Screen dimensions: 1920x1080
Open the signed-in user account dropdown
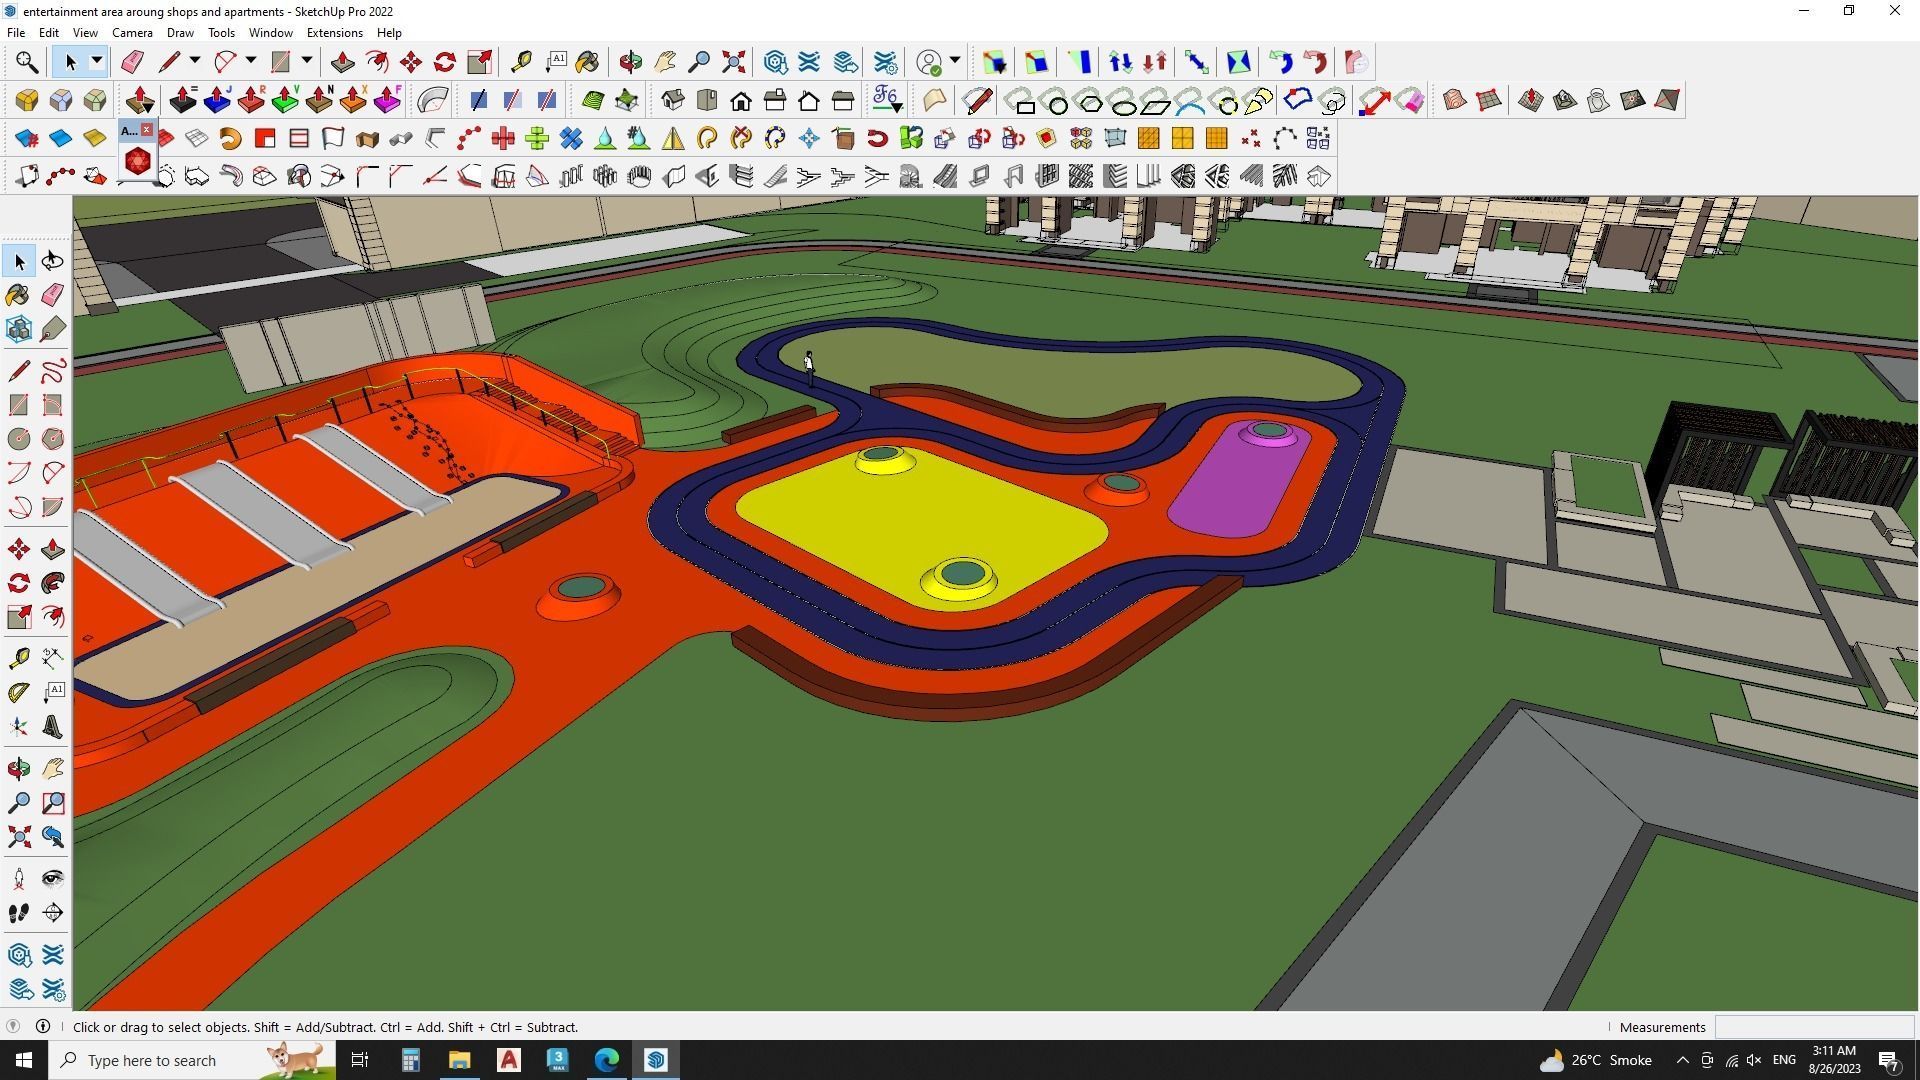point(955,62)
